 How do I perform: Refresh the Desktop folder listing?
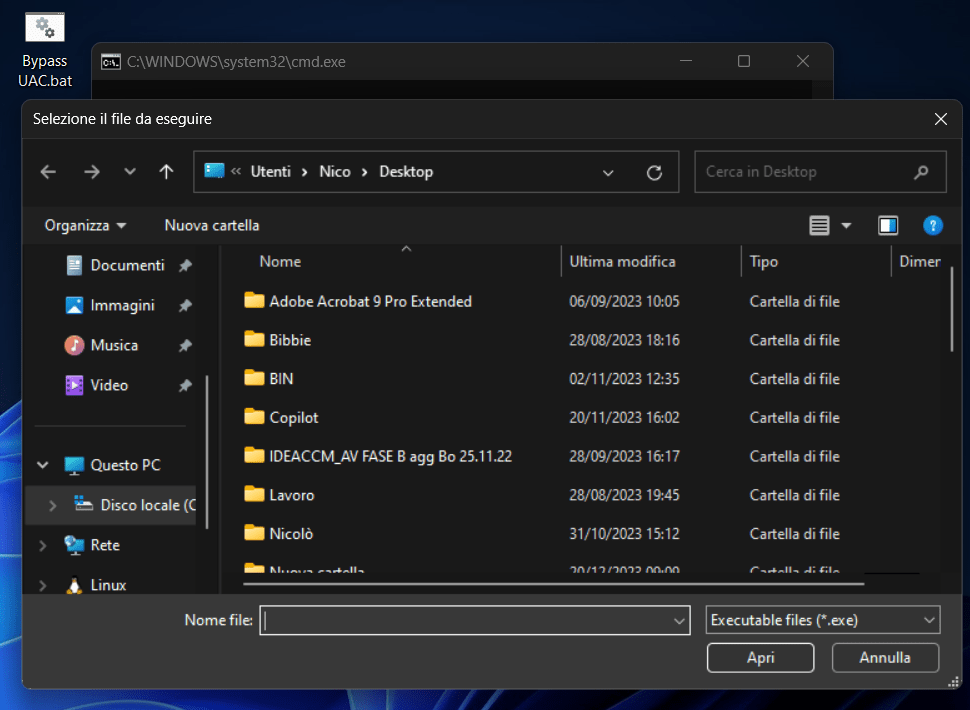(654, 172)
